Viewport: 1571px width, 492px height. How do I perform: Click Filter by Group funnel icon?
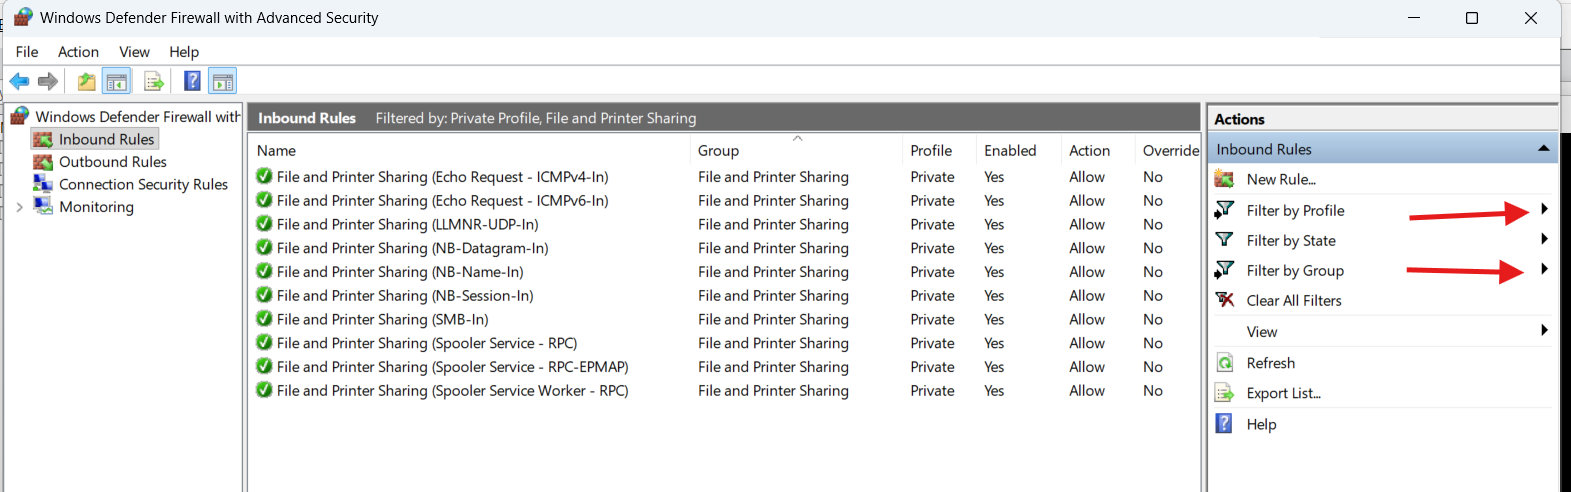(x=1224, y=270)
